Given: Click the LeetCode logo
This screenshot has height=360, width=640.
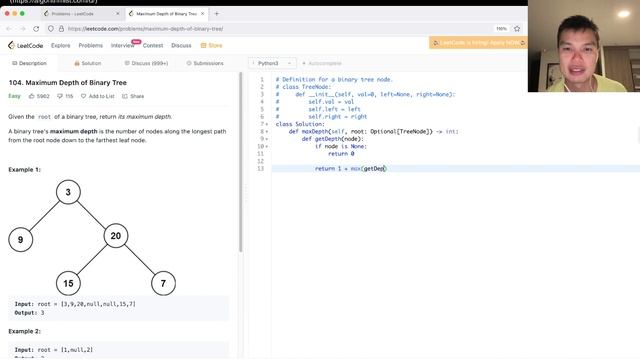Looking at the screenshot, I should (x=25, y=45).
